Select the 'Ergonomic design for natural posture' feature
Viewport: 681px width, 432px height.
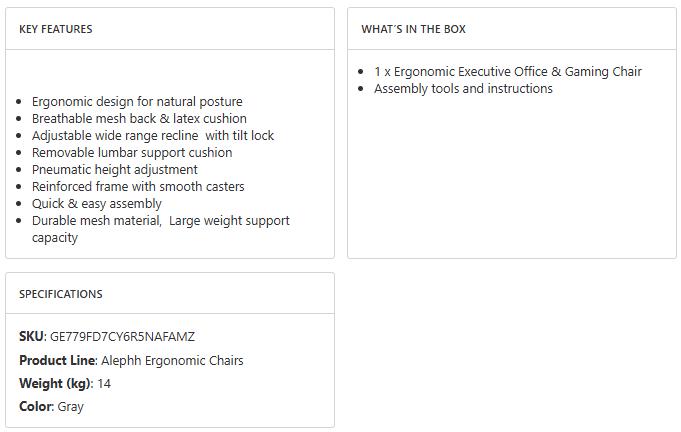(x=137, y=101)
